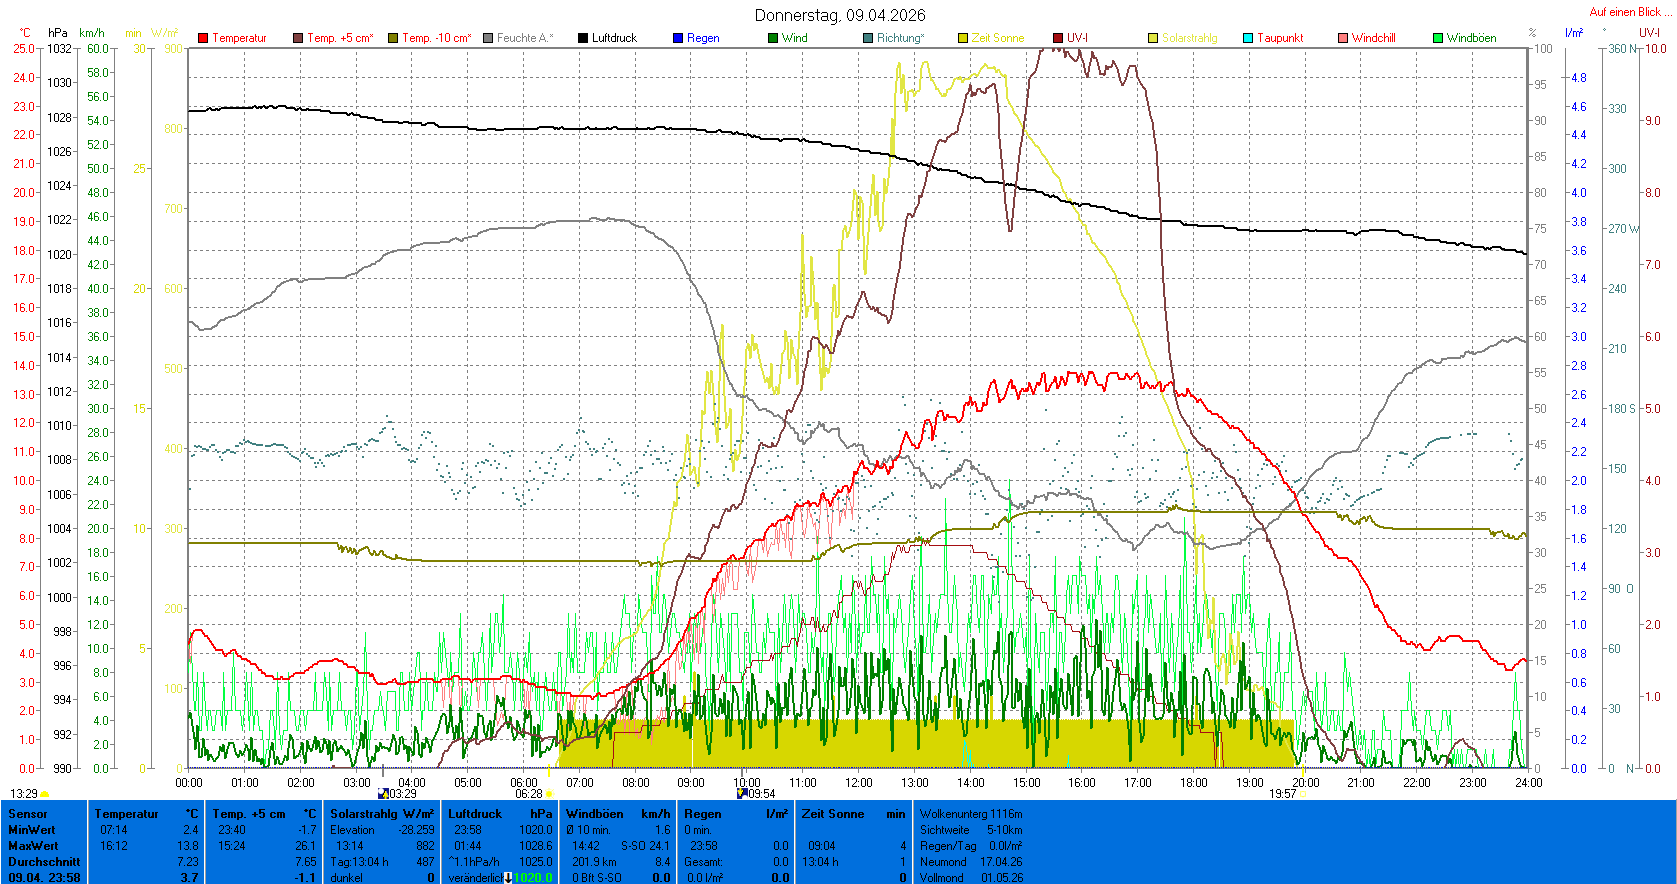
Task: Click the sun icon beside 13:29
Action: 45,794
